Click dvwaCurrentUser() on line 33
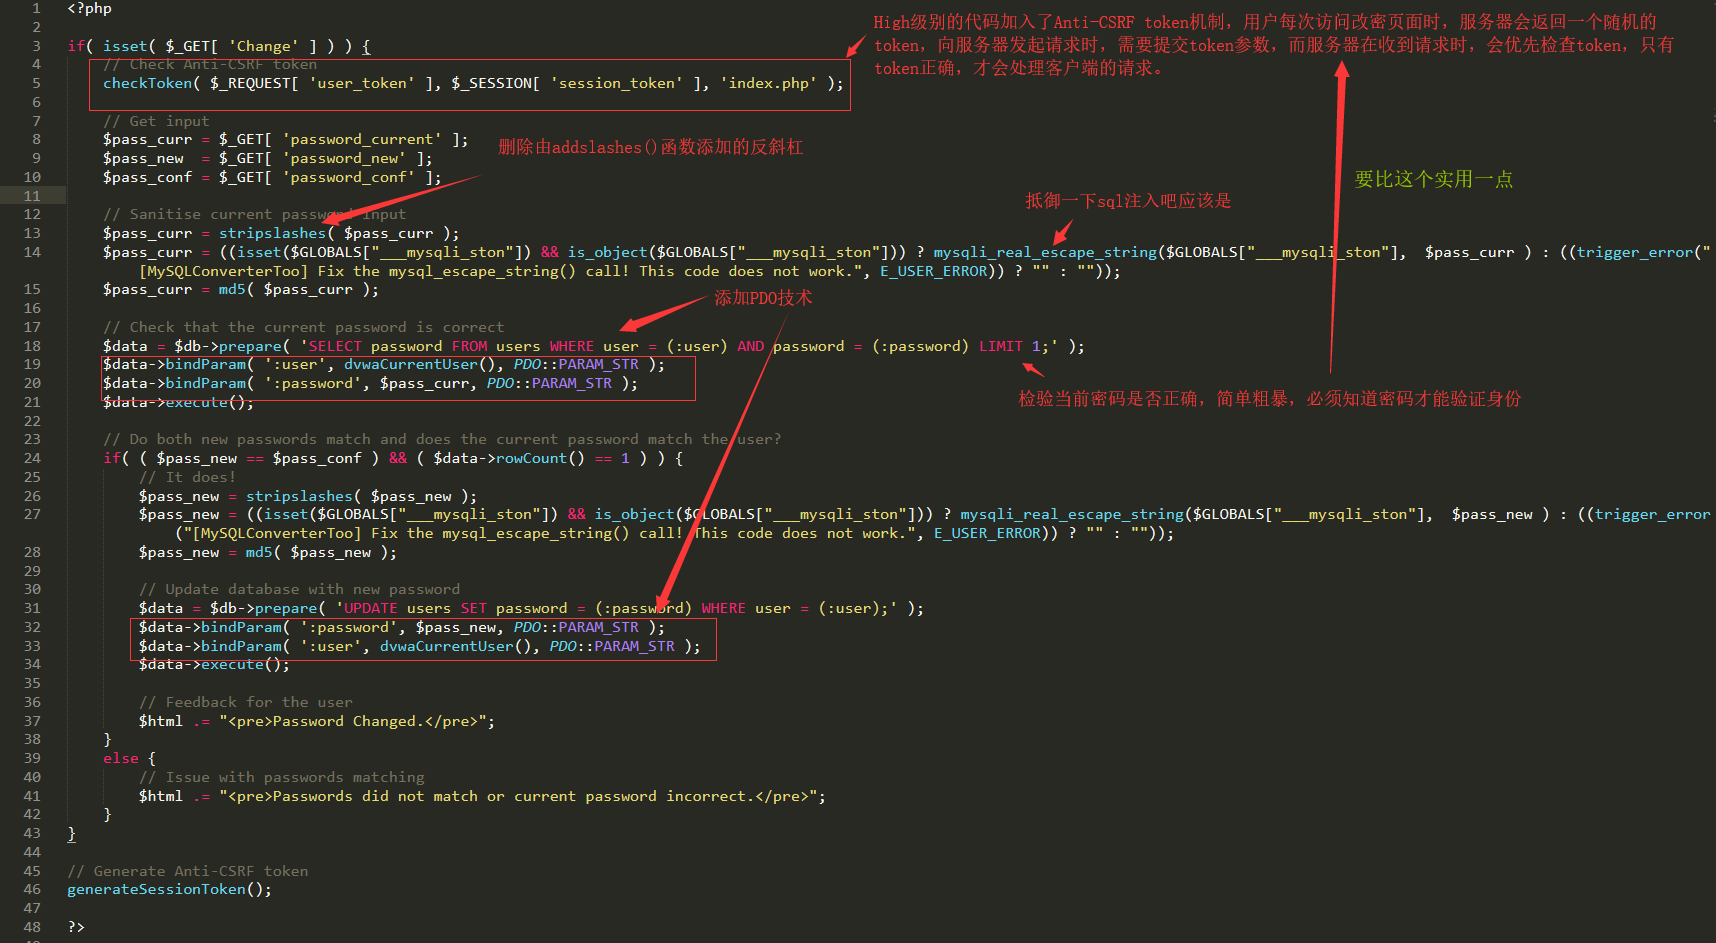The image size is (1716, 943). pyautogui.click(x=456, y=646)
